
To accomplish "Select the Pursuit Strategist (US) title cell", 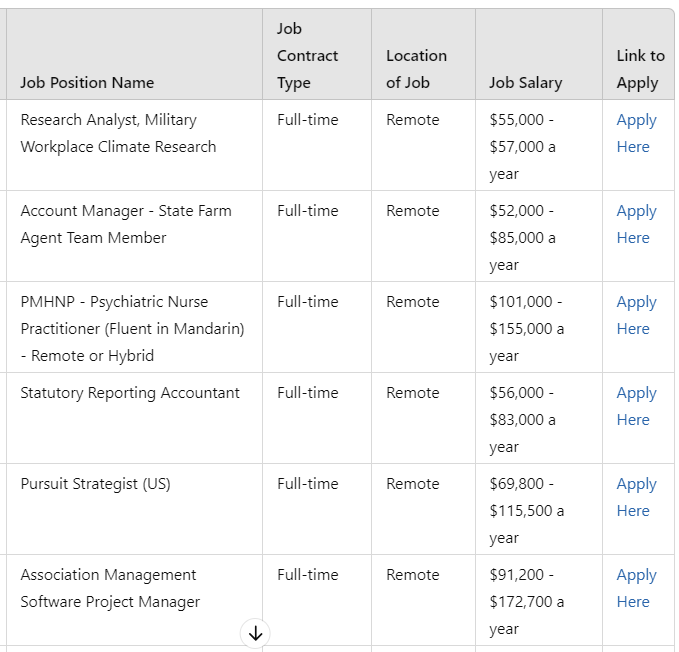I will [95, 484].
